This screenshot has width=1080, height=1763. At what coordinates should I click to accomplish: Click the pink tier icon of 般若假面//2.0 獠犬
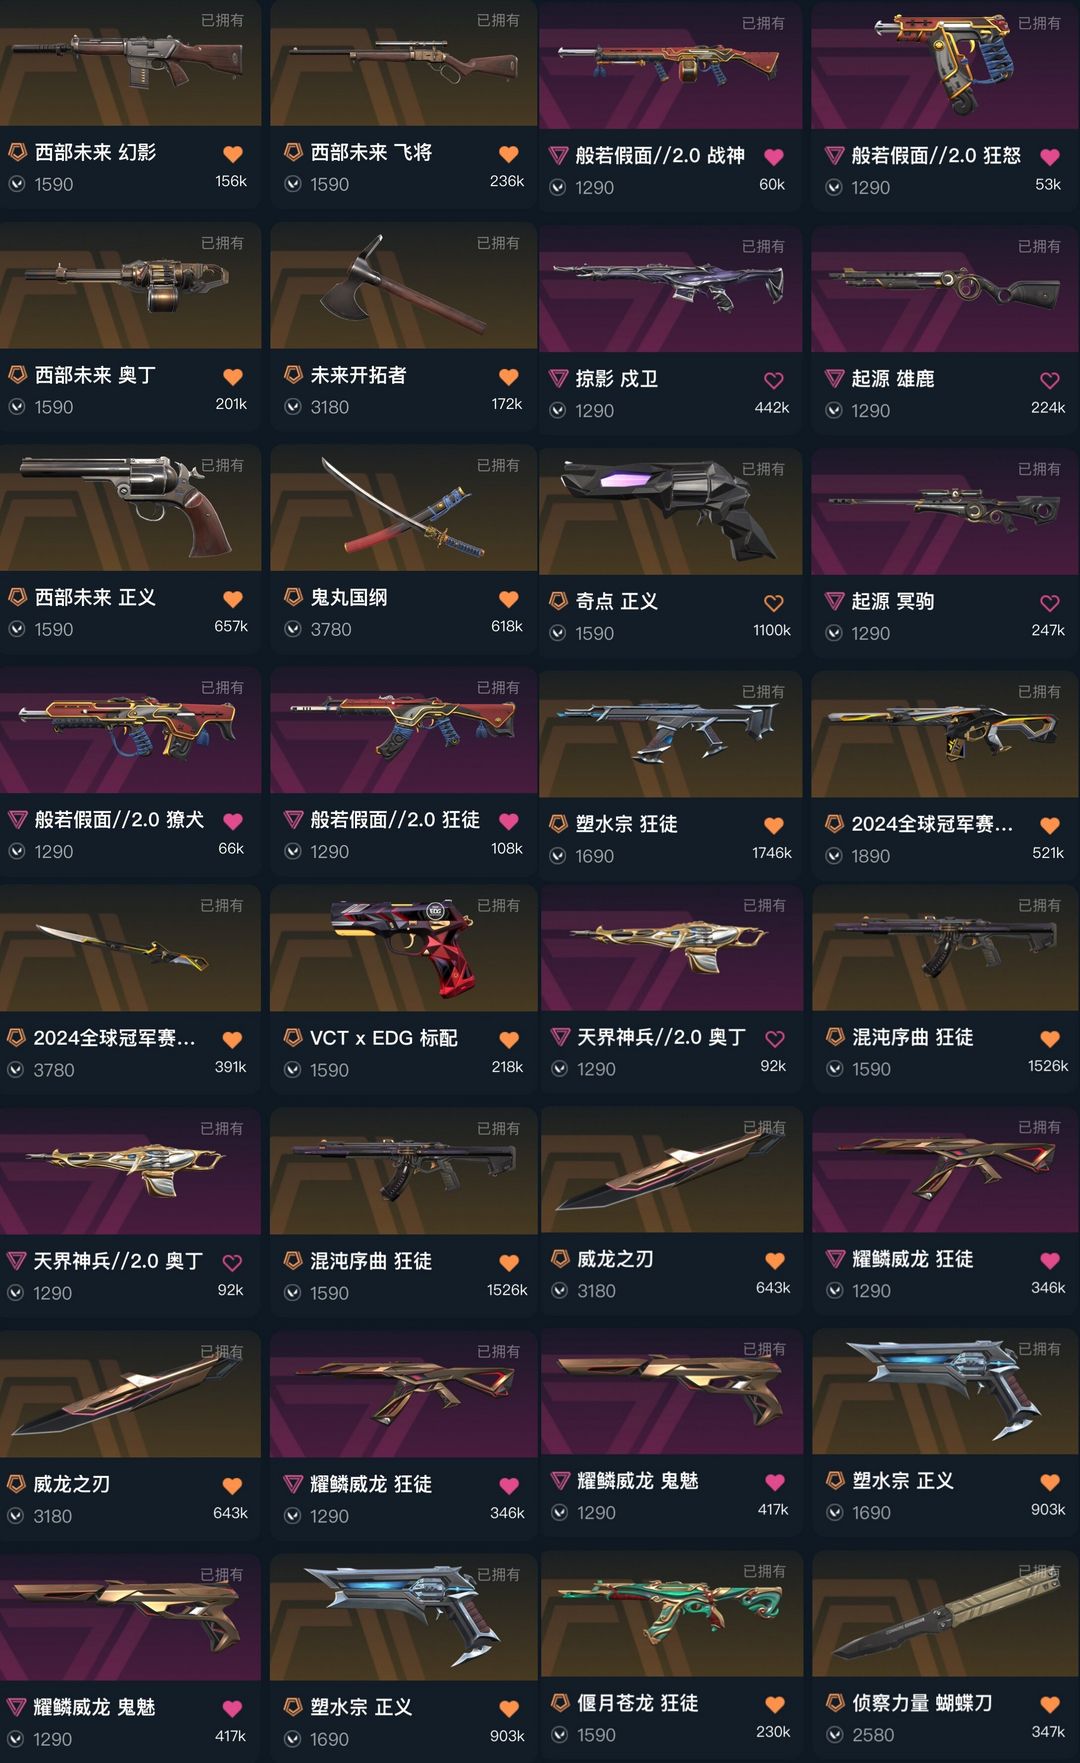coord(17,819)
